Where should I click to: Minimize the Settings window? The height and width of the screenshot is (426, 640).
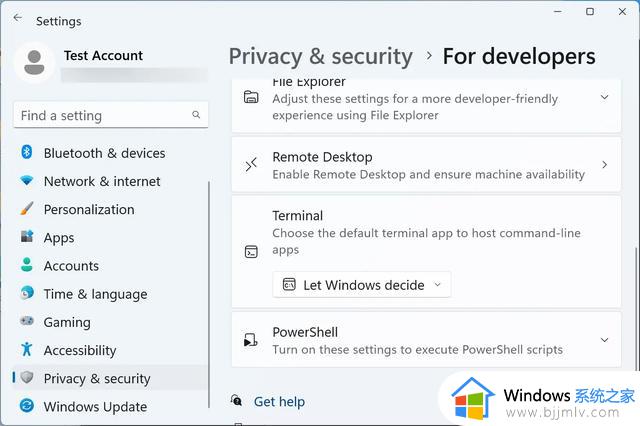click(558, 11)
